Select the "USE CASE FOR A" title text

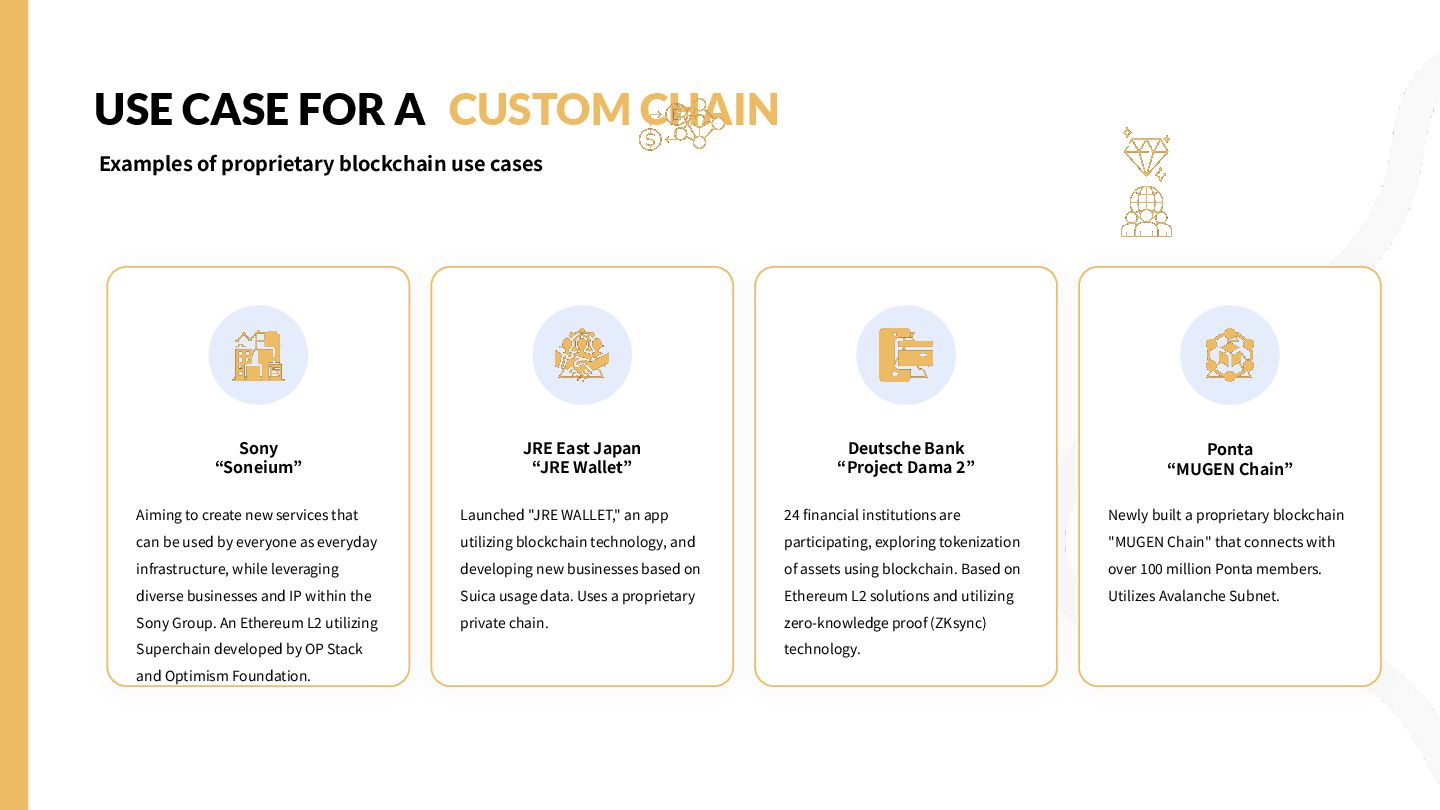260,109
